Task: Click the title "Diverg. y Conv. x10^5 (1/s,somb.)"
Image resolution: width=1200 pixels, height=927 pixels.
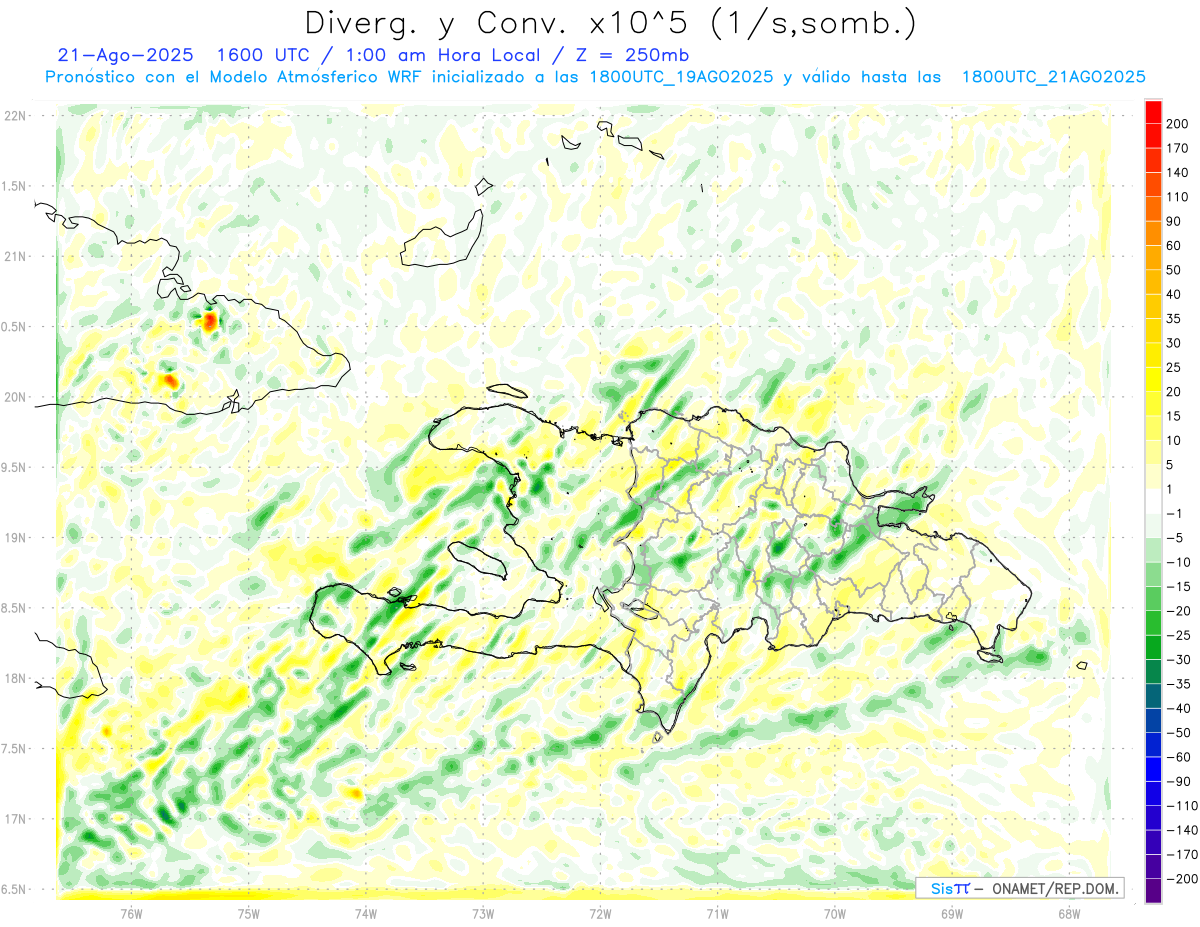Action: click(x=610, y=24)
